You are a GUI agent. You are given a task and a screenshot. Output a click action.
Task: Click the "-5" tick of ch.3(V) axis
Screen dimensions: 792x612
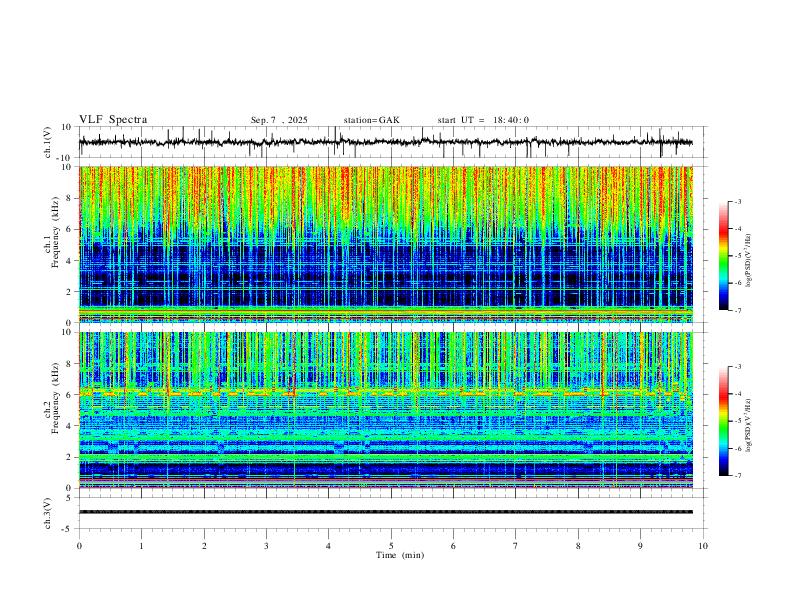[x=68, y=529]
